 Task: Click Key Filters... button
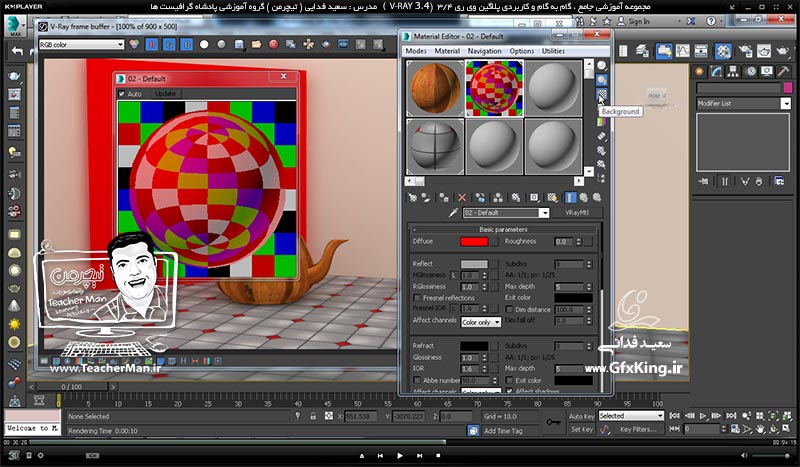tap(638, 430)
